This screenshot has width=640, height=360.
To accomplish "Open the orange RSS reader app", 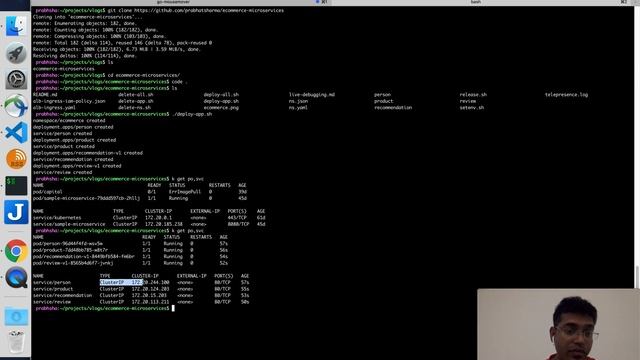I will tap(16, 159).
